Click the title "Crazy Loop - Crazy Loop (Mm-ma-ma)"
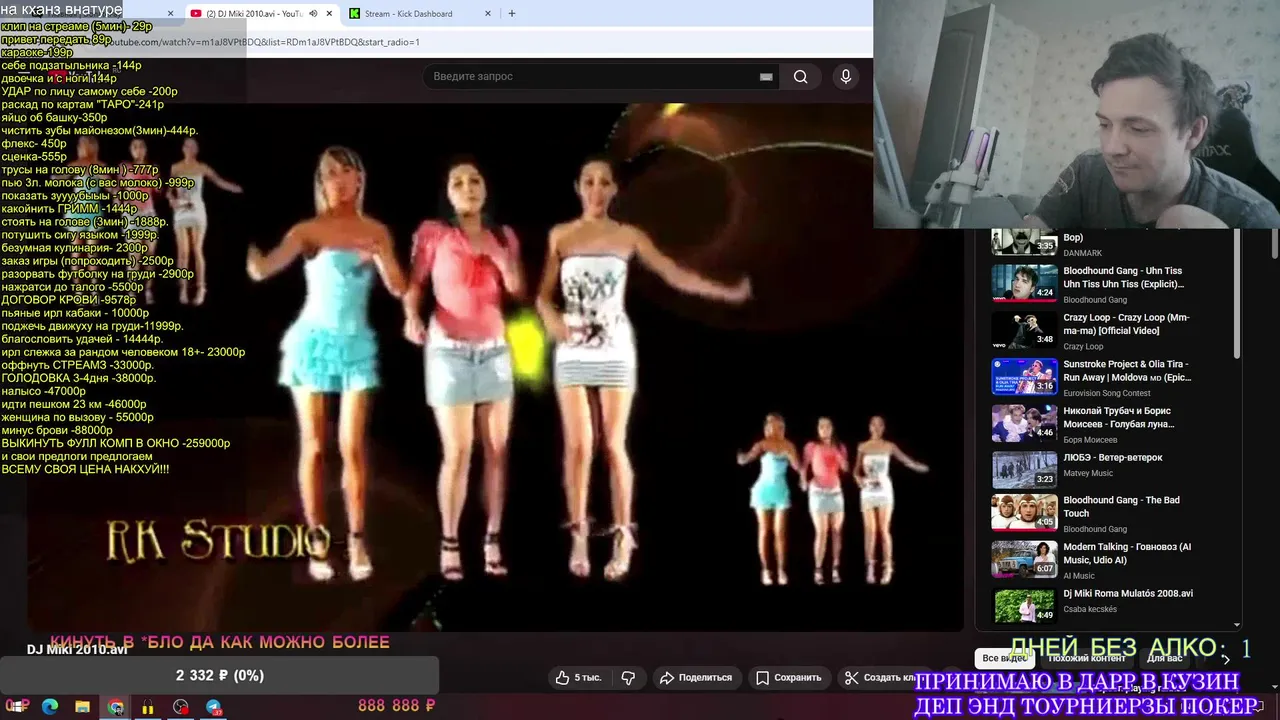 click(x=1126, y=324)
